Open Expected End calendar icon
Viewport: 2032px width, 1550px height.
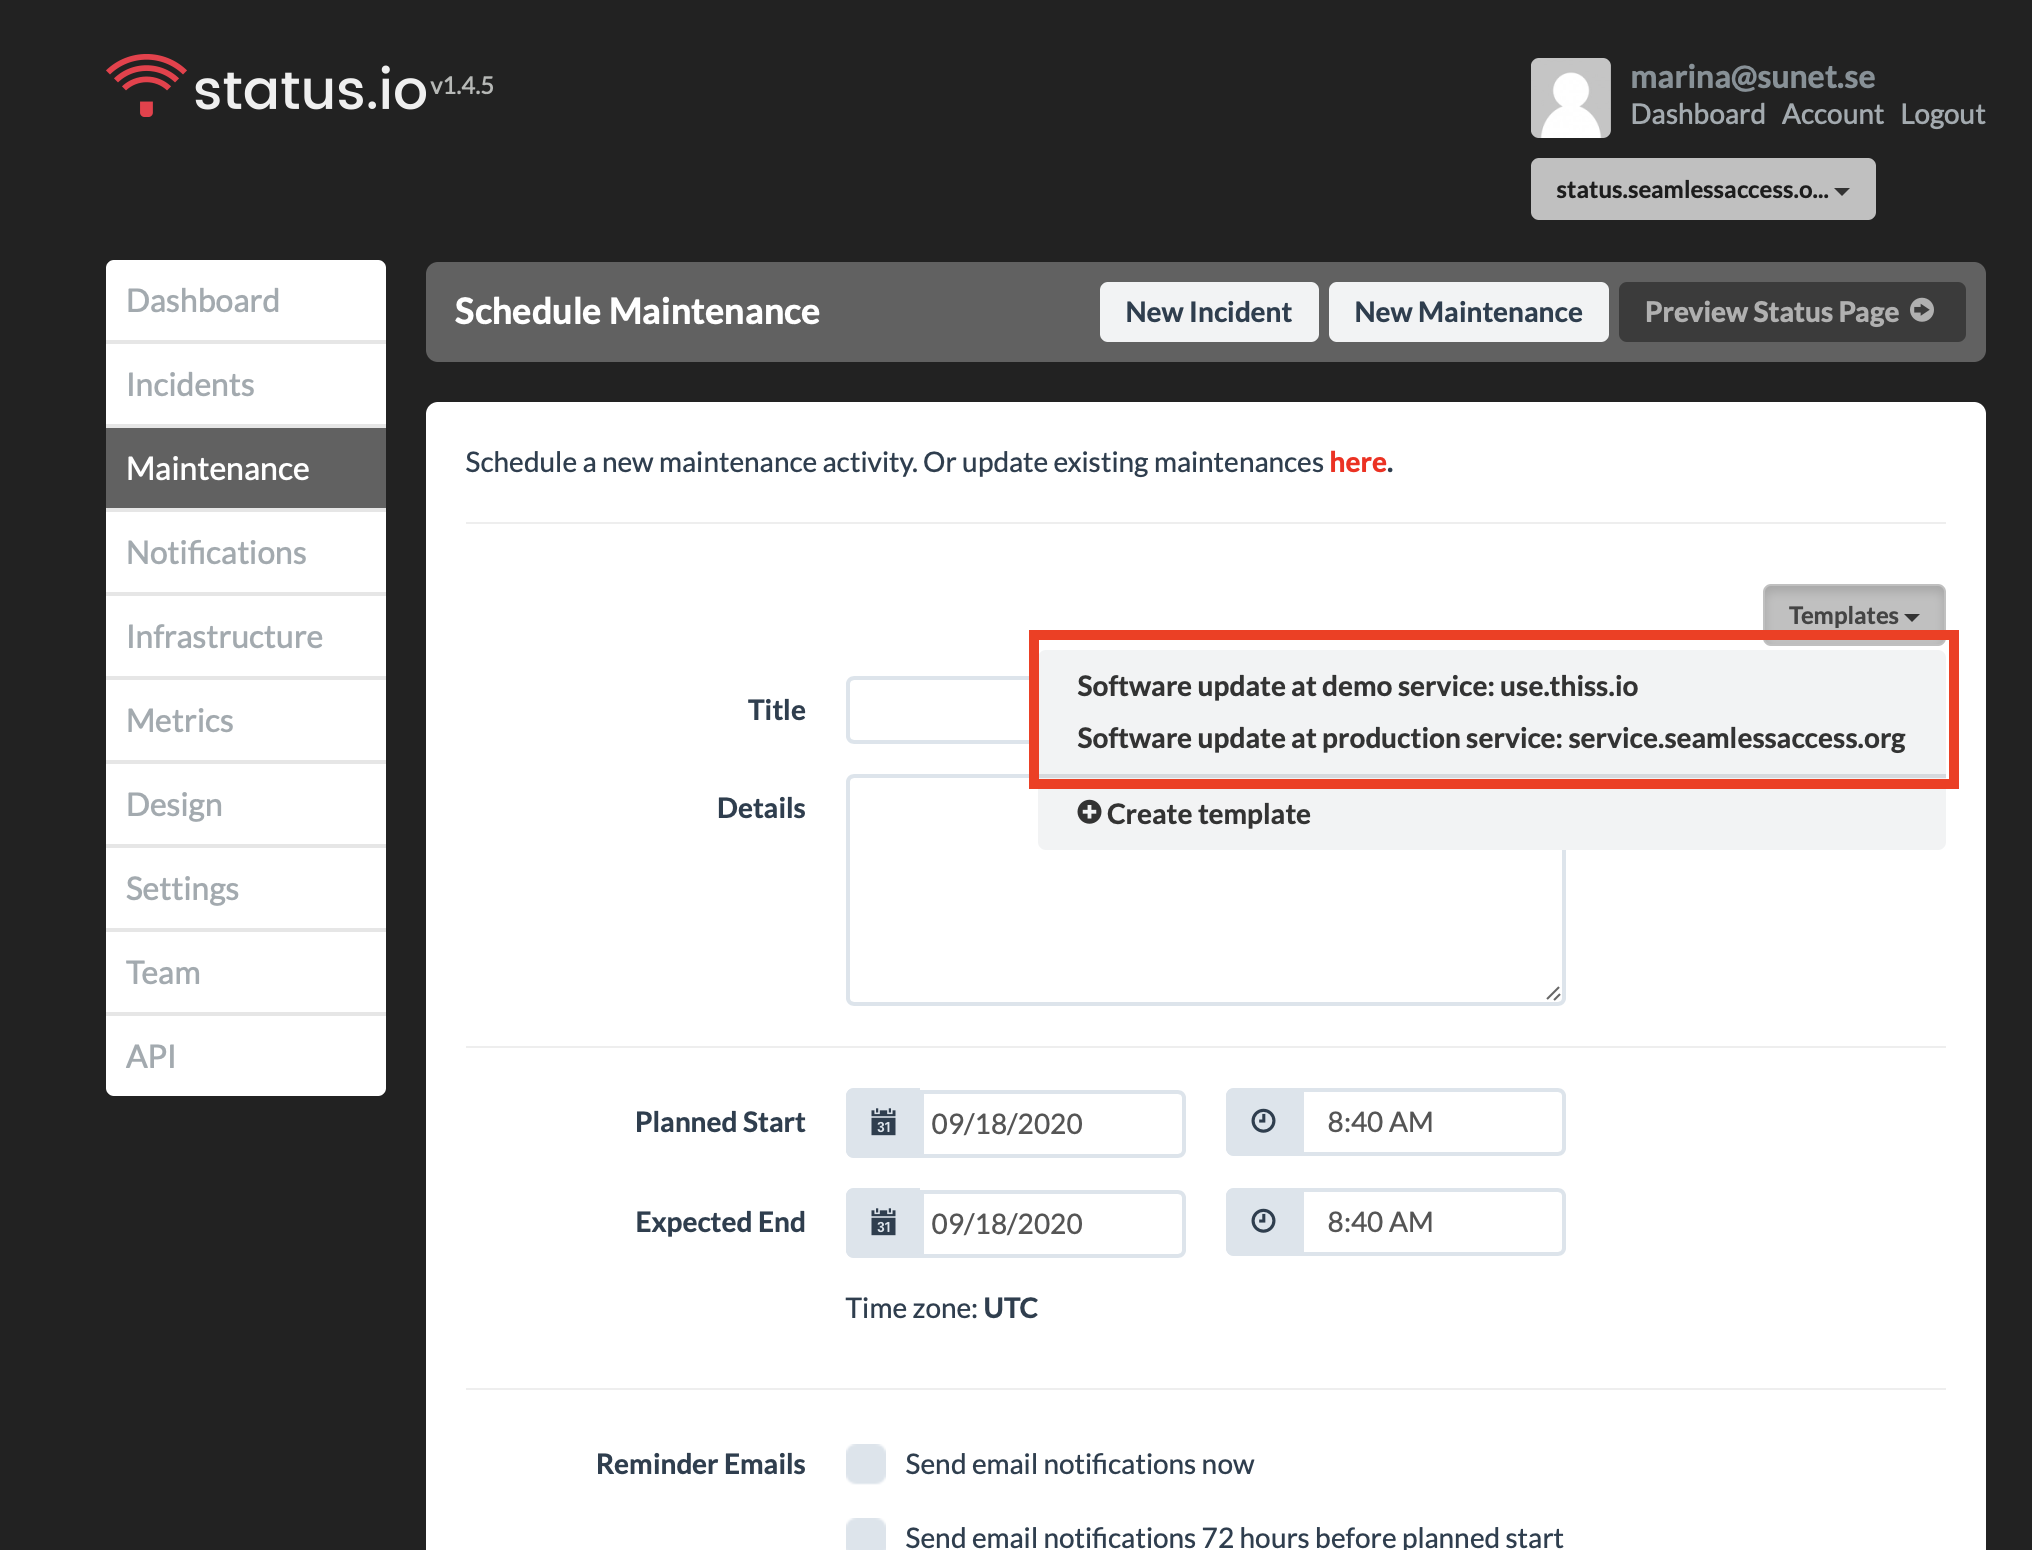pyautogui.click(x=883, y=1222)
